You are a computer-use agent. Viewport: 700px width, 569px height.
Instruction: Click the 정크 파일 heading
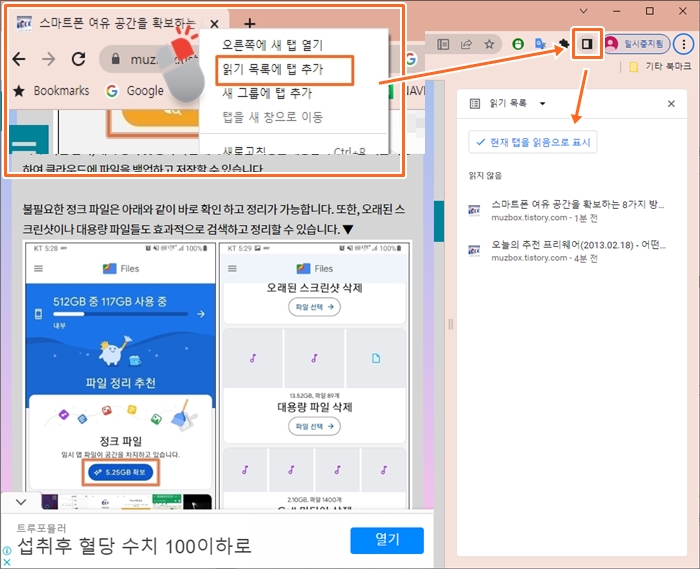point(121,441)
